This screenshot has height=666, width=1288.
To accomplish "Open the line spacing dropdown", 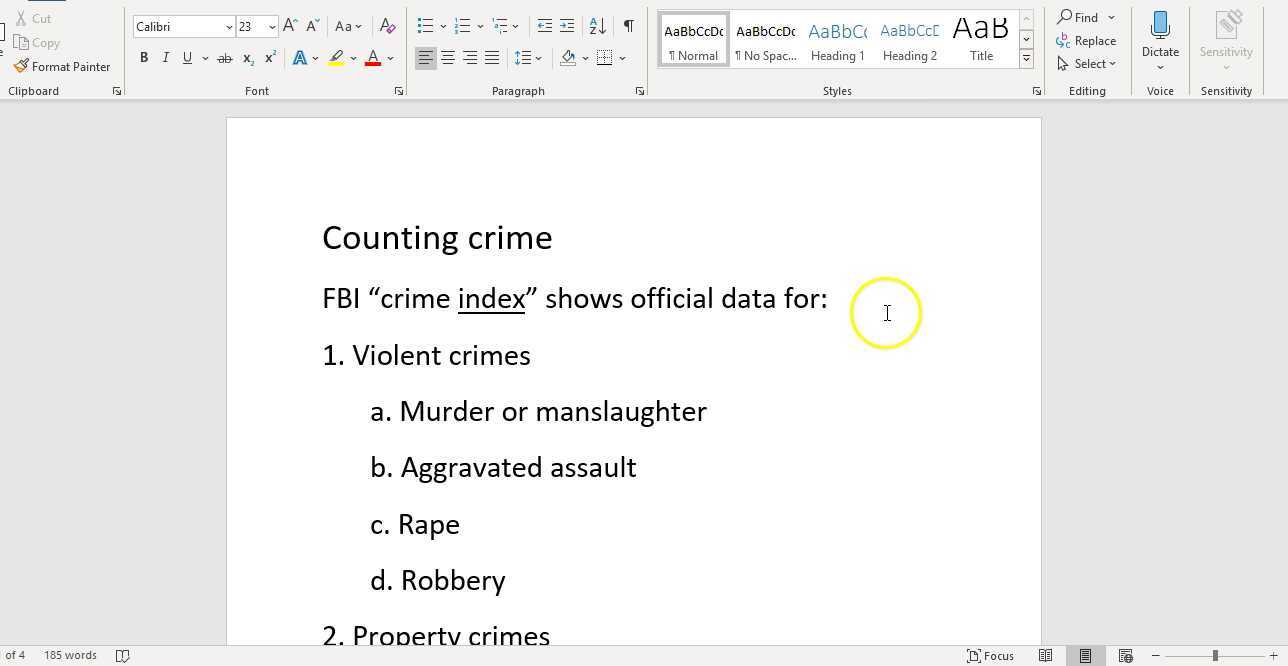I will [538, 57].
